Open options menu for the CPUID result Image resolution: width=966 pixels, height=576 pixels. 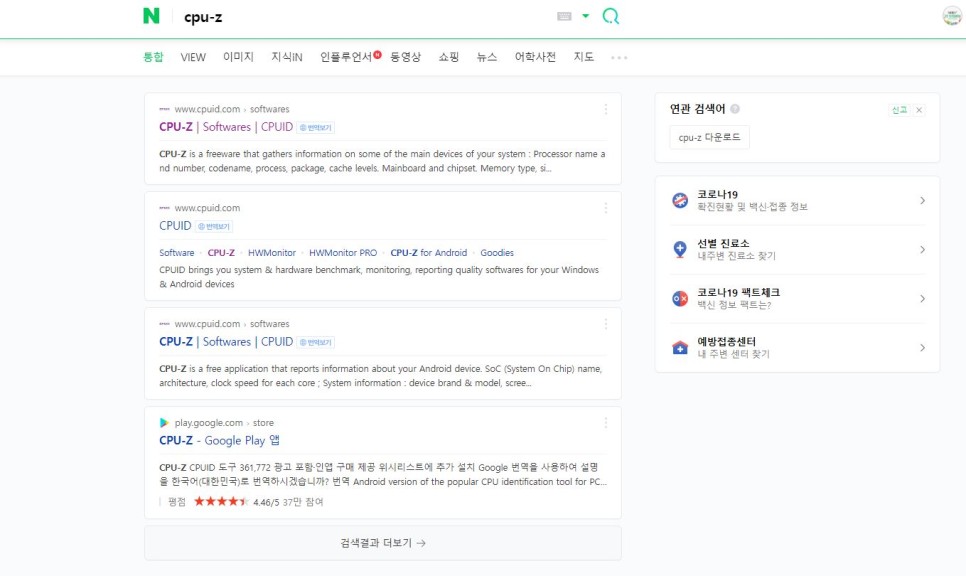click(x=606, y=208)
